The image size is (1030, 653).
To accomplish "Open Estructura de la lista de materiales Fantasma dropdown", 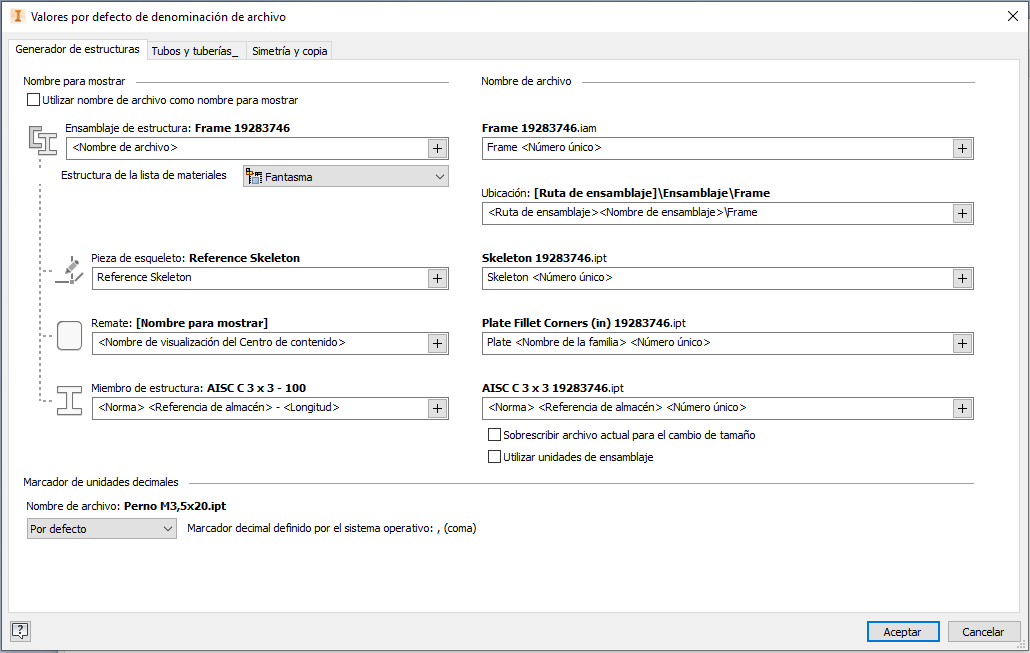I will pyautogui.click(x=346, y=176).
